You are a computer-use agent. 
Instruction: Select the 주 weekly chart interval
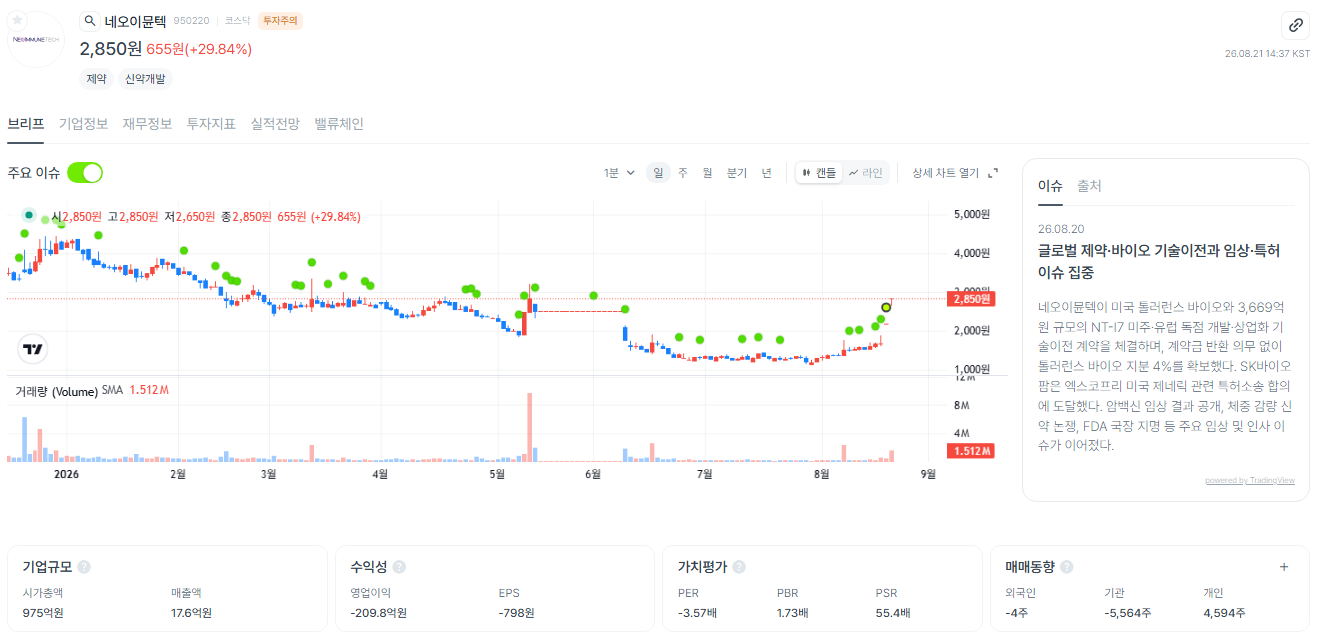coord(683,173)
